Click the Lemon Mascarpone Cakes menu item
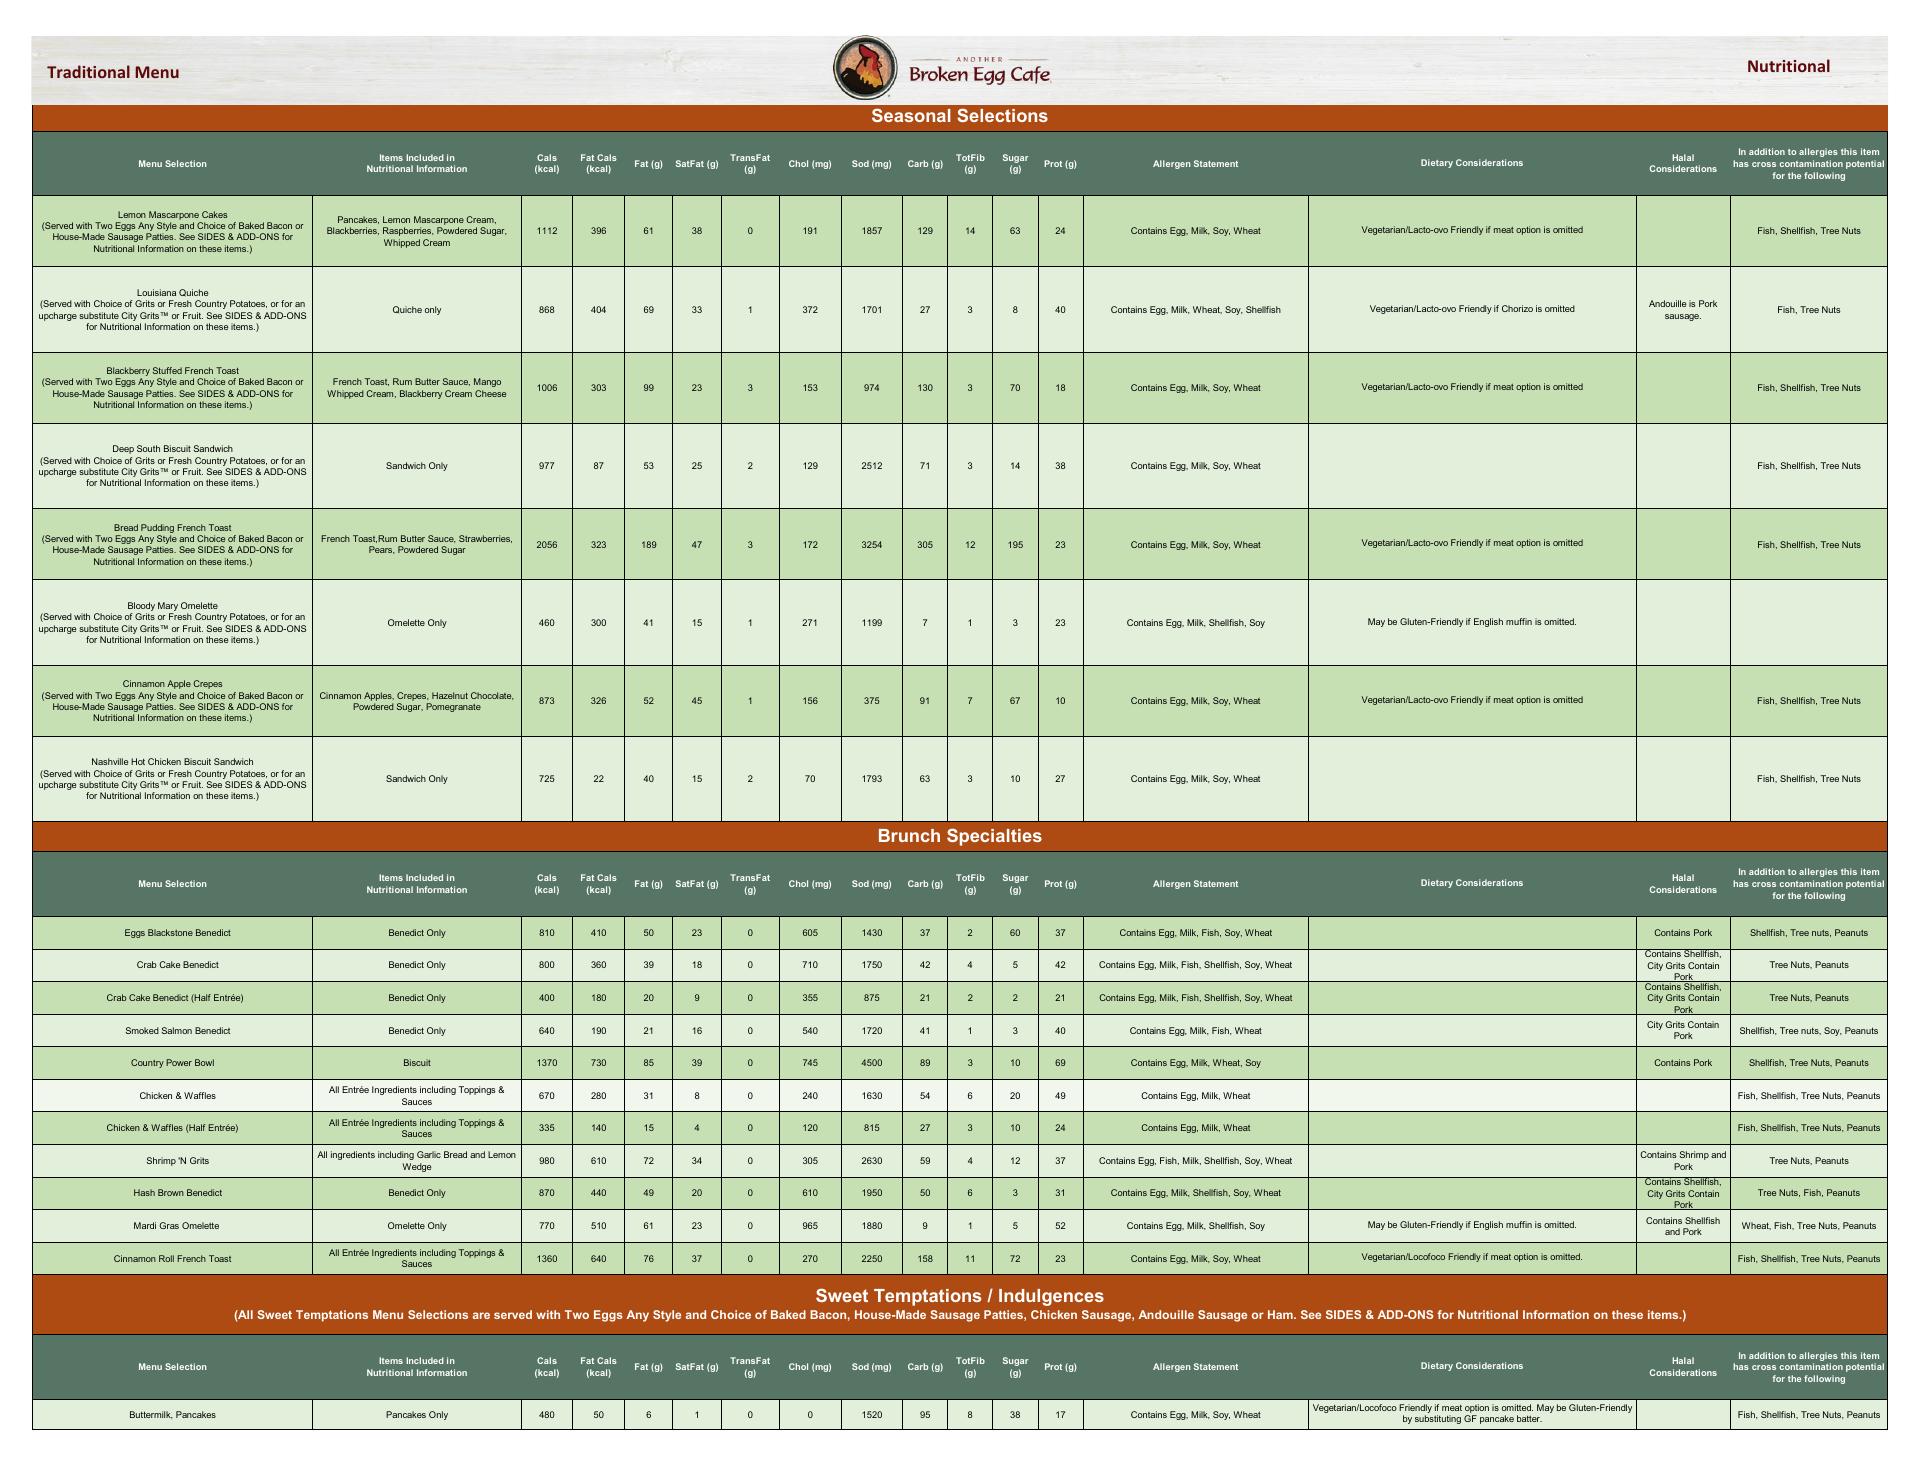This screenshot has height=1484, width=1920. [x=172, y=215]
